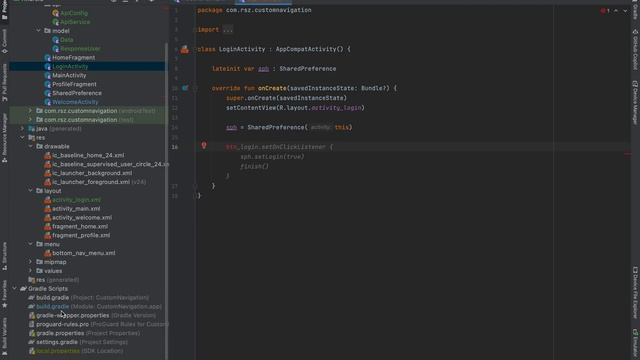Go to next highlighted error arrow
Image resolution: width=640 pixels, height=360 pixels.
pyautogui.click(x=625, y=11)
